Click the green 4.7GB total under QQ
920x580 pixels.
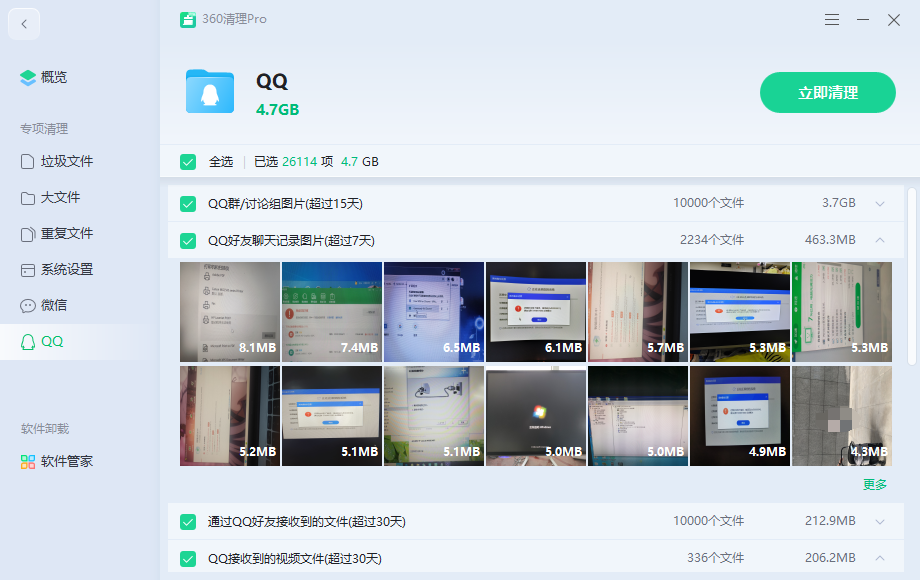pos(278,110)
